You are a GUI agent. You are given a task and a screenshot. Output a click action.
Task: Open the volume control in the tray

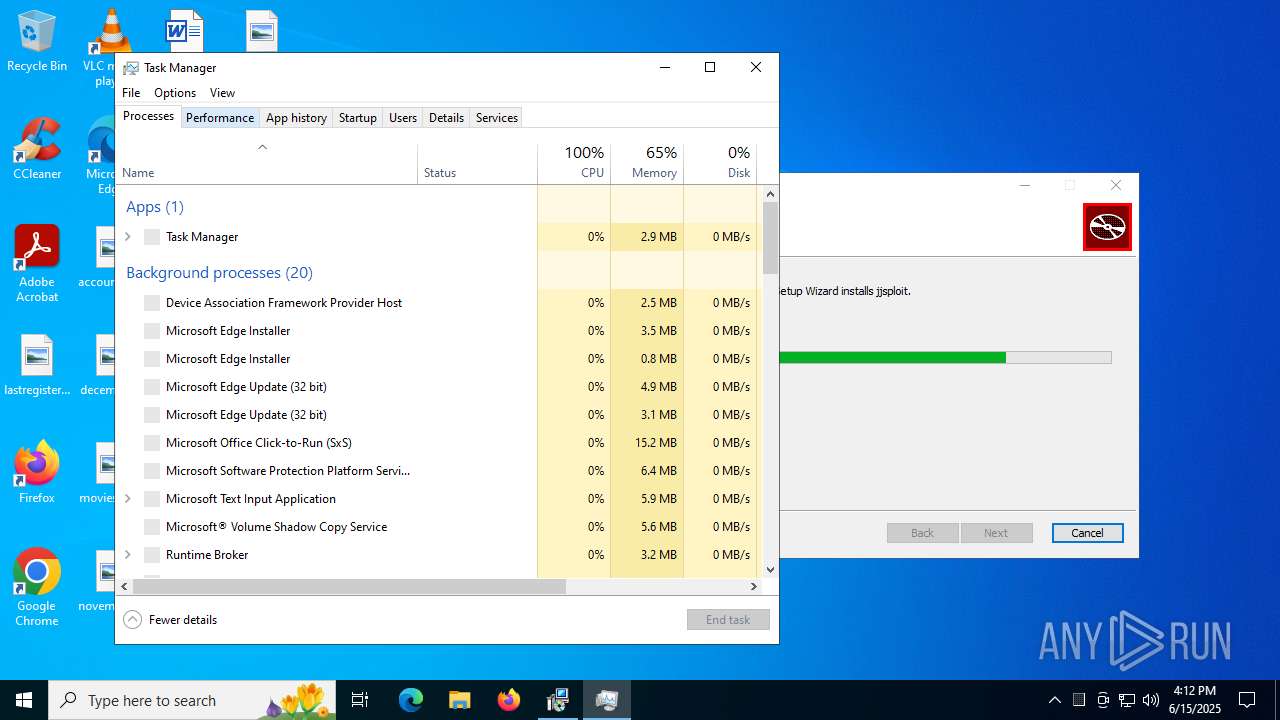tap(1151, 700)
